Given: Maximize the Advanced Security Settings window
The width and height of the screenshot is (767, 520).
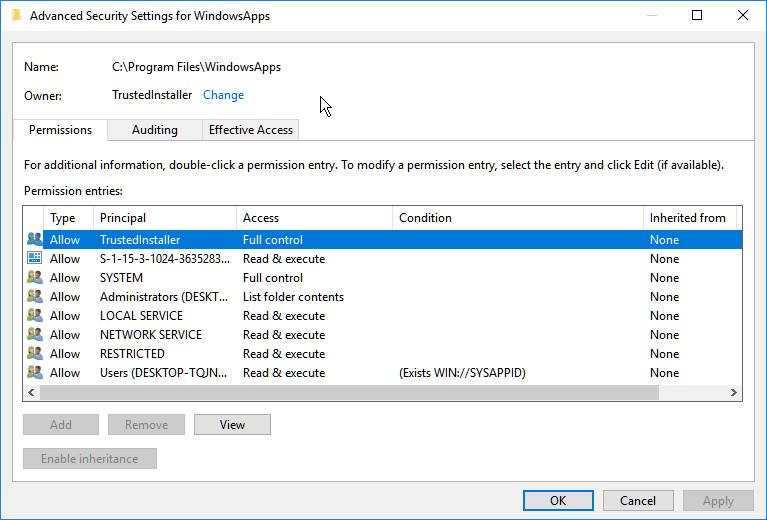Looking at the screenshot, I should click(697, 15).
